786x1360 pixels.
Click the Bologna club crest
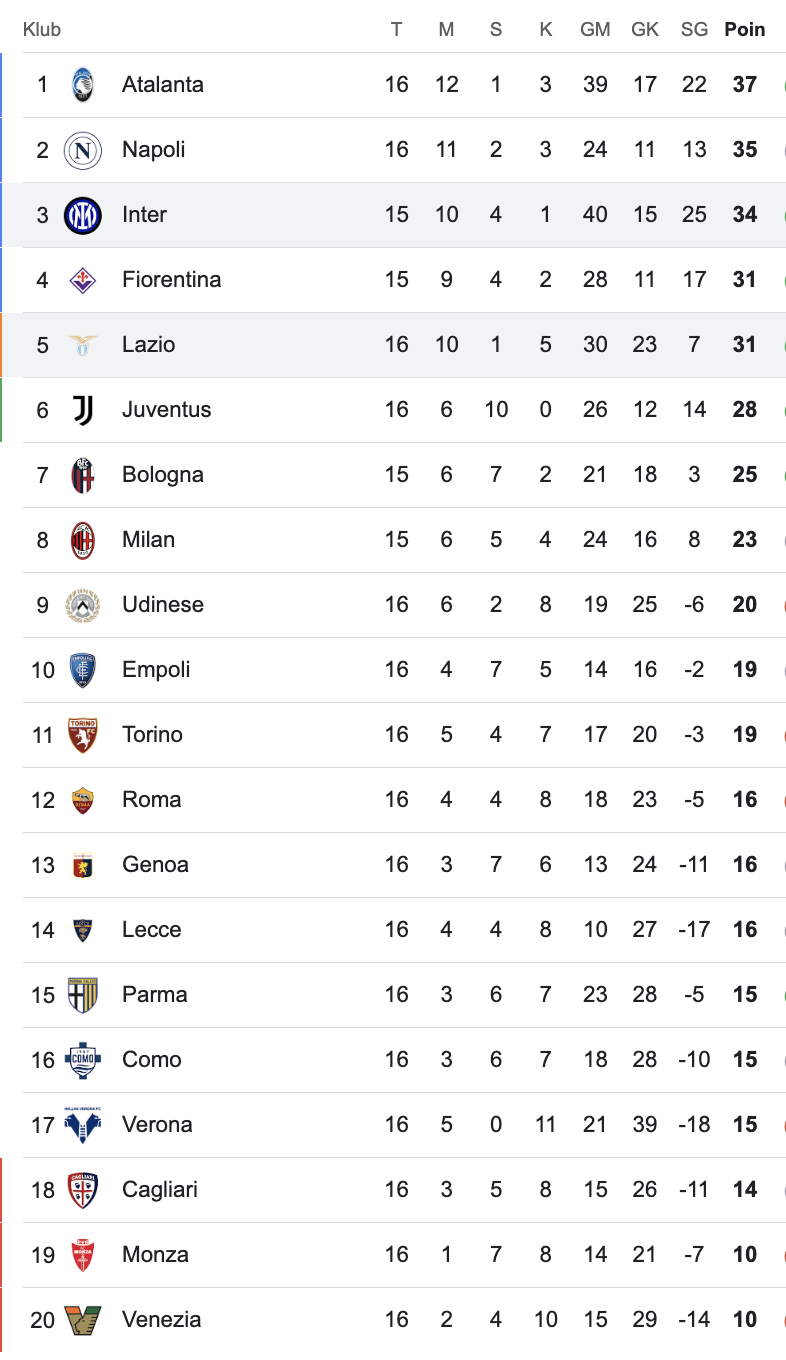pyautogui.click(x=83, y=475)
